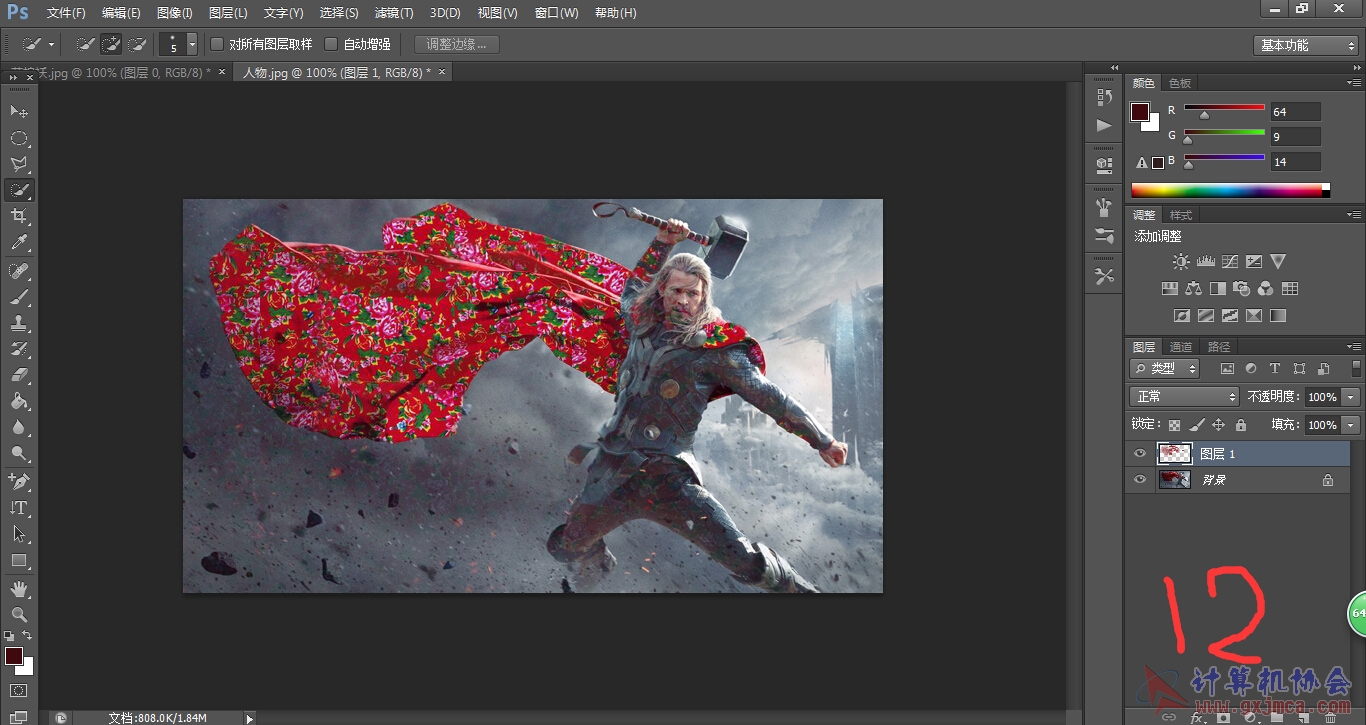Hide 背景 layer visibility eye
This screenshot has width=1366, height=725.
coord(1140,480)
